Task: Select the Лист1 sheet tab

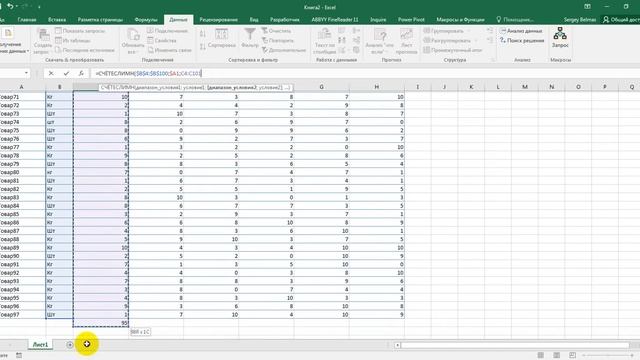Action: coord(40,345)
